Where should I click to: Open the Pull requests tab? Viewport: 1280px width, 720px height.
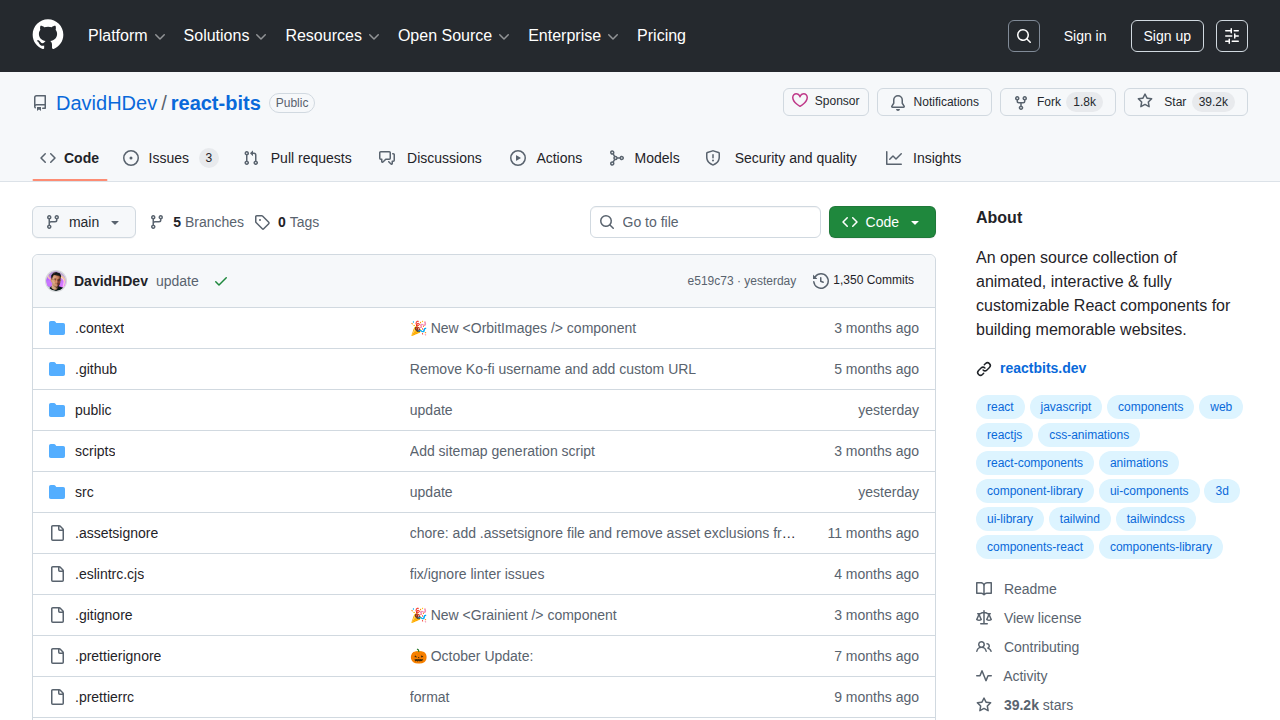[298, 158]
